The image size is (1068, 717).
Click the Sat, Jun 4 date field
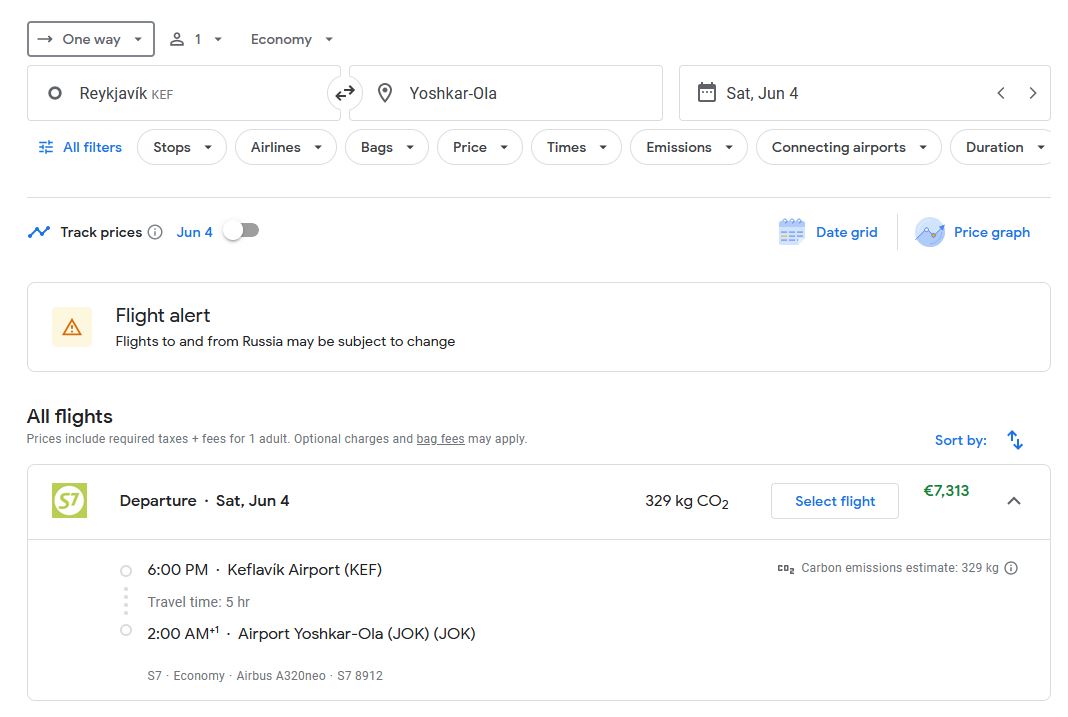click(864, 93)
